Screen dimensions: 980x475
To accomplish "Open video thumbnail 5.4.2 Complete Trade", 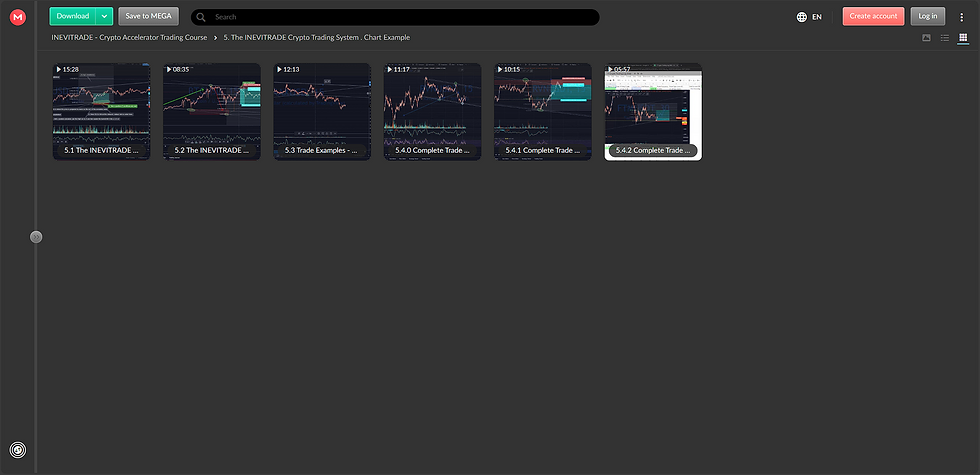I will (653, 112).
